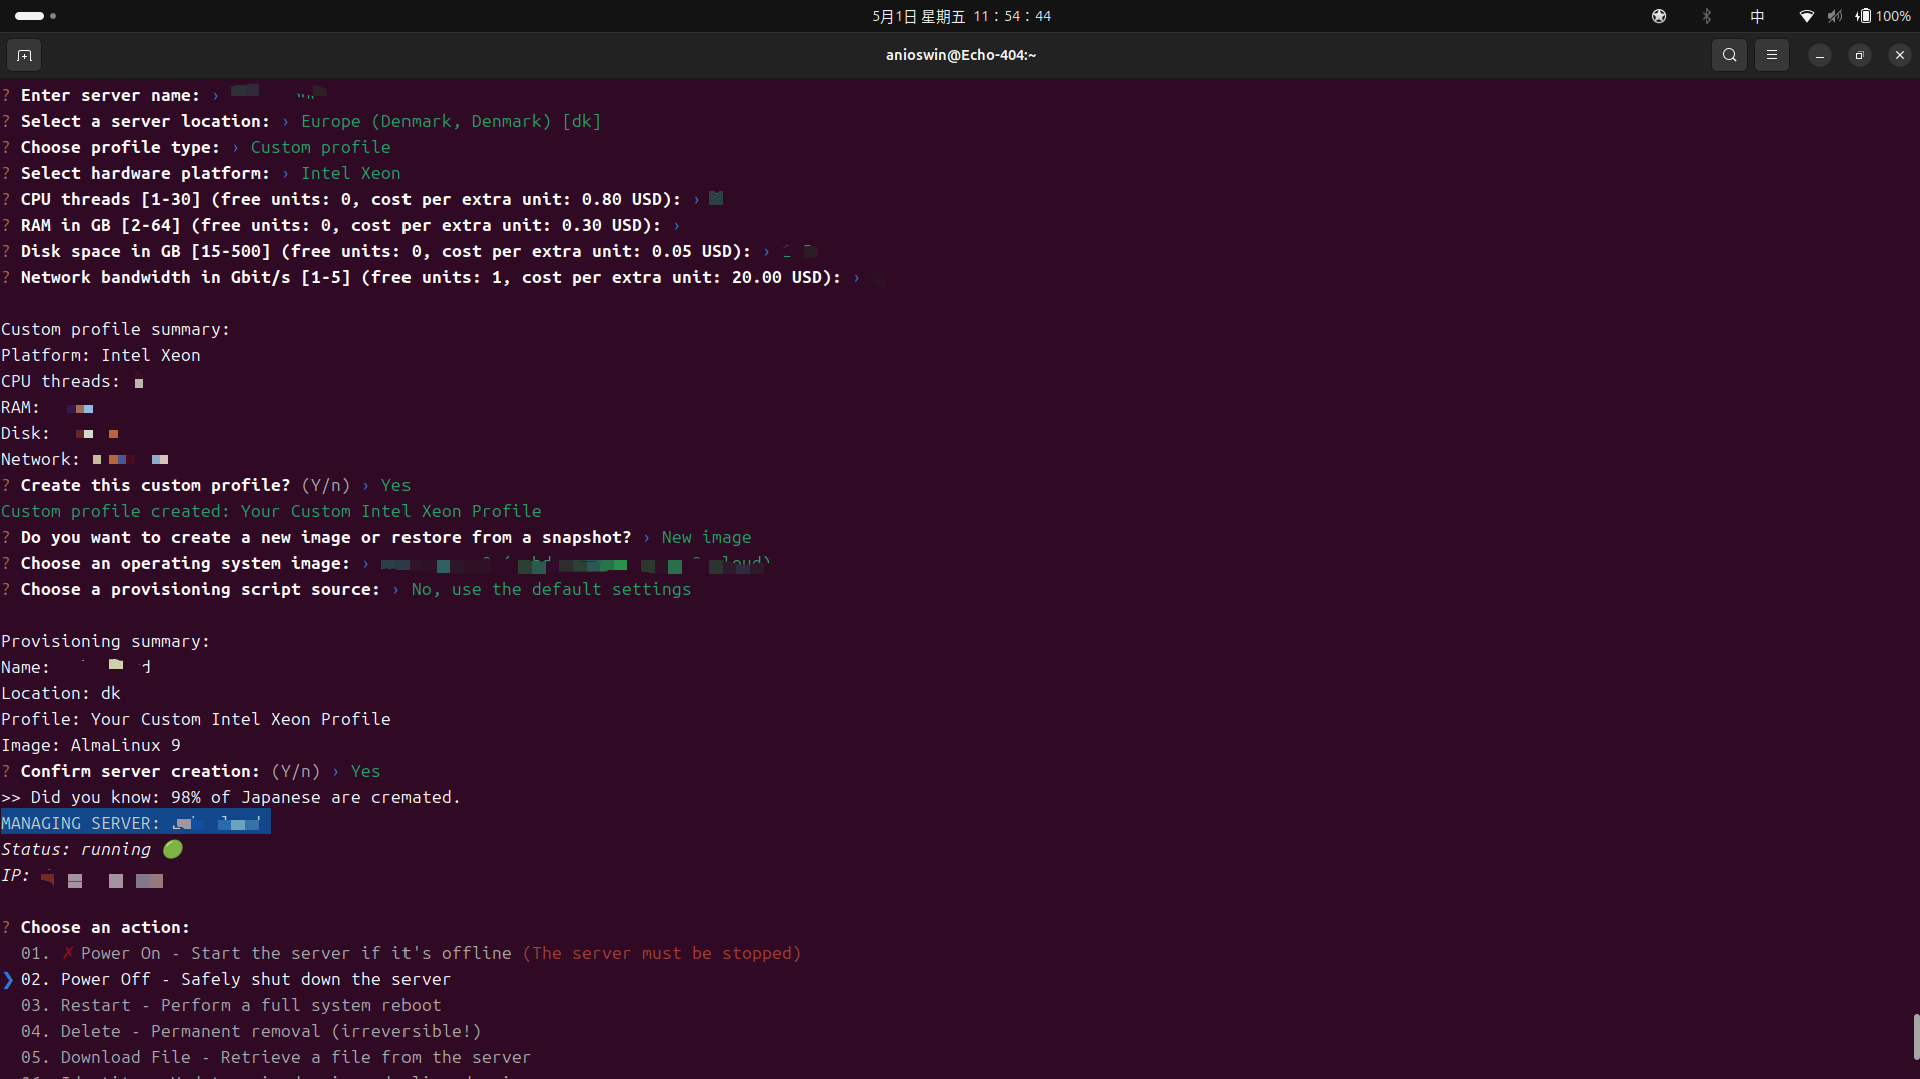Restore the terminal window size
The height and width of the screenshot is (1079, 1920).
1859,55
